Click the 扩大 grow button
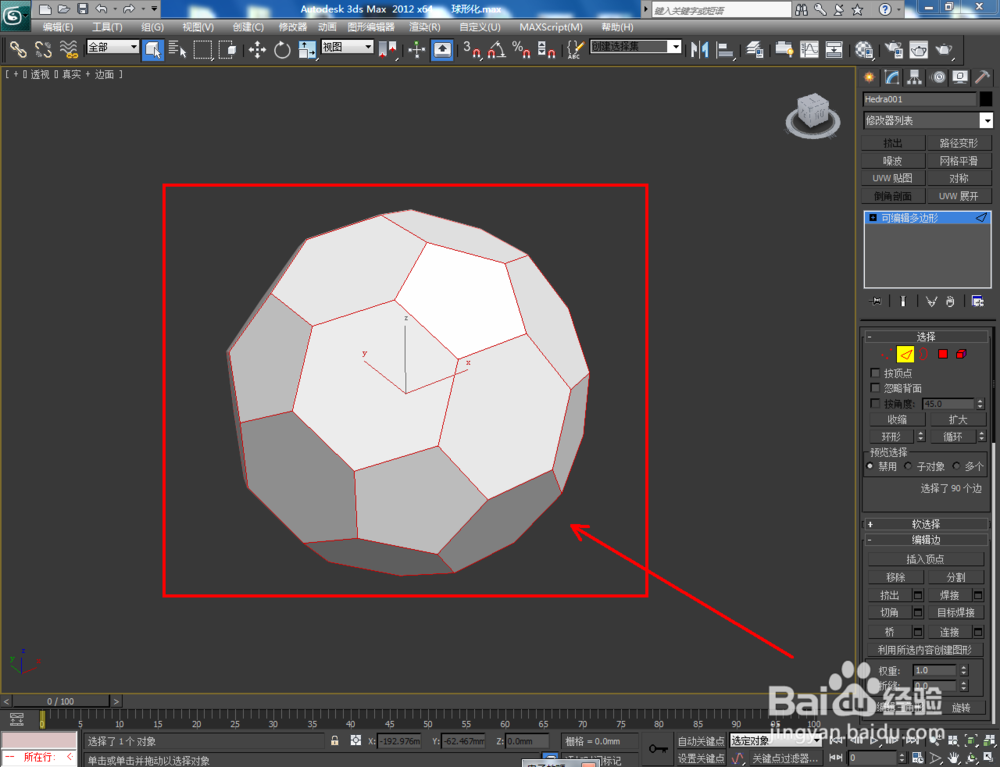 tap(958, 420)
